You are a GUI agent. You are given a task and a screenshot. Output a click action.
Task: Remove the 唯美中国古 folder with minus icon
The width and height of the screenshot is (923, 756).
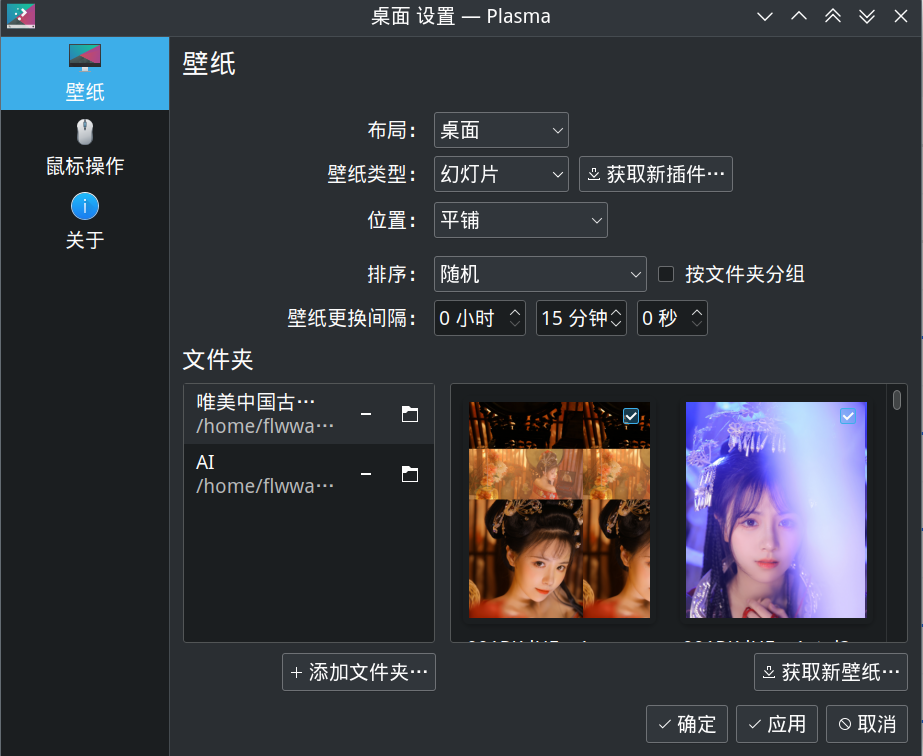[x=366, y=414]
